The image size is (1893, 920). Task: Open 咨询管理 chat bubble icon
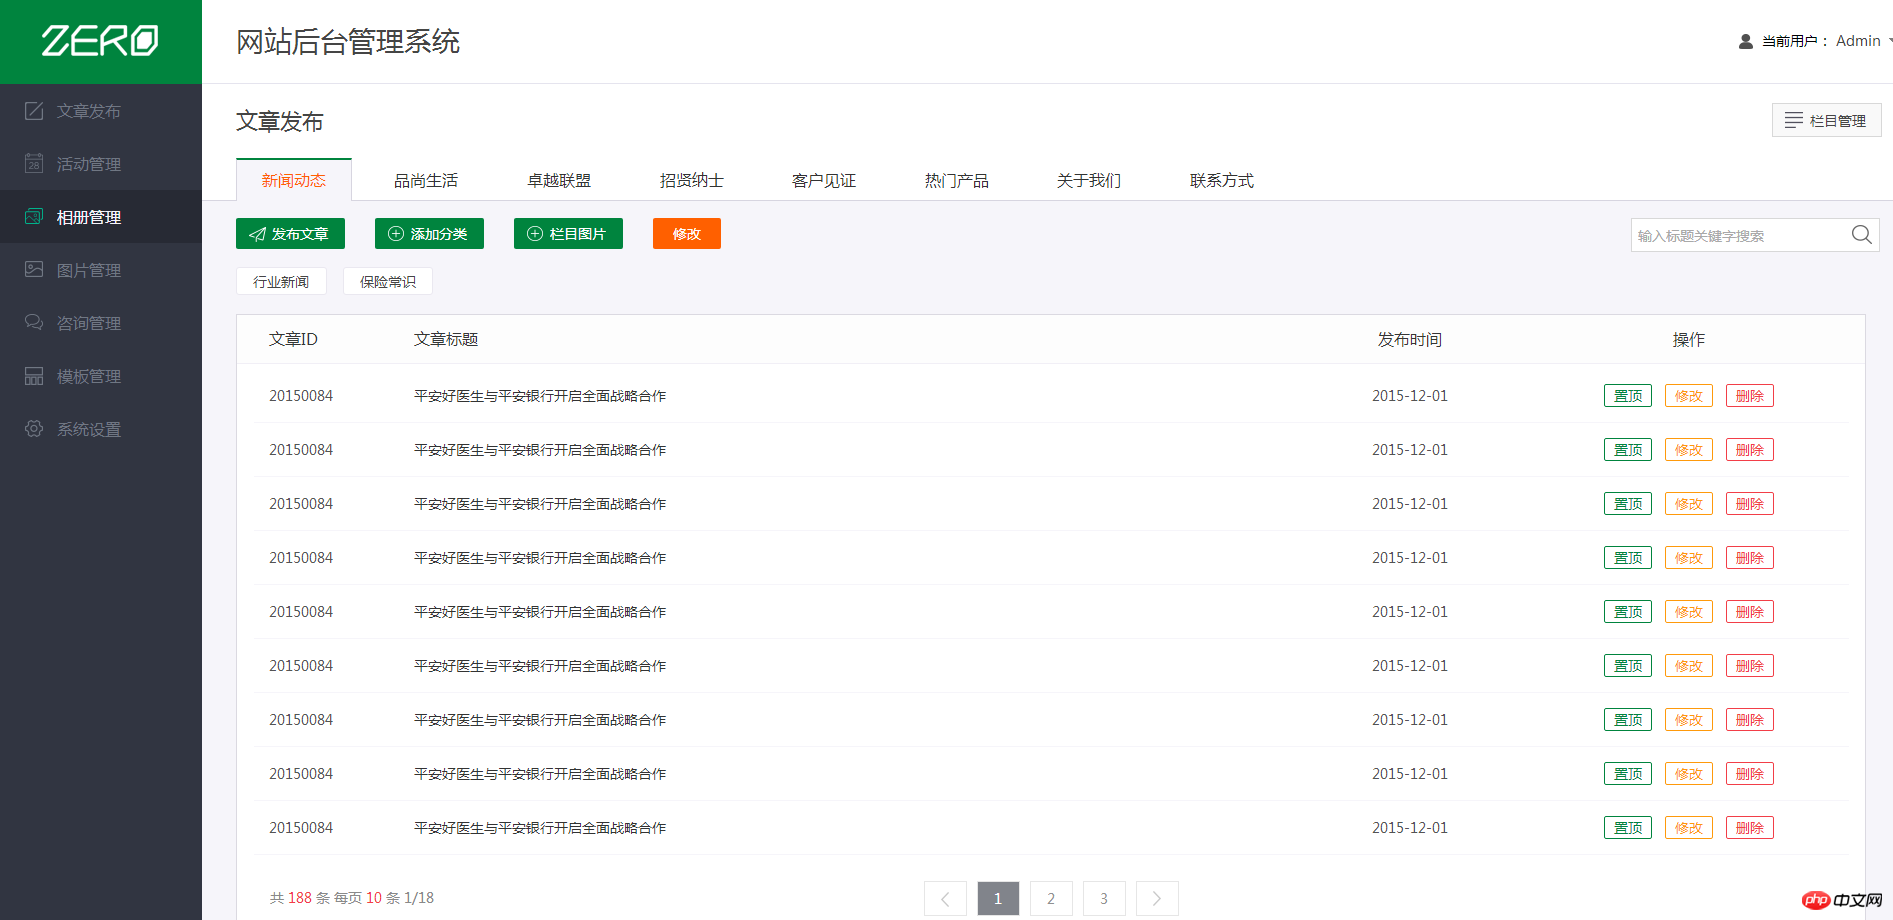34,322
